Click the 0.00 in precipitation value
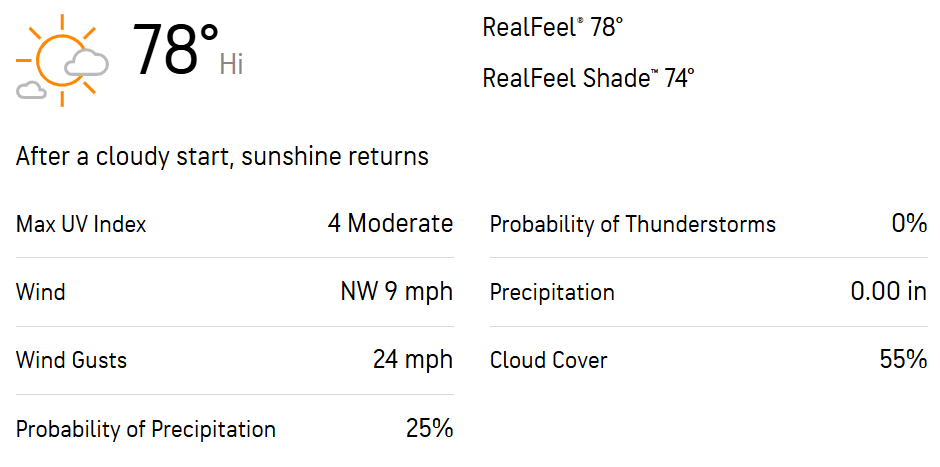940x467 pixels. 889,292
